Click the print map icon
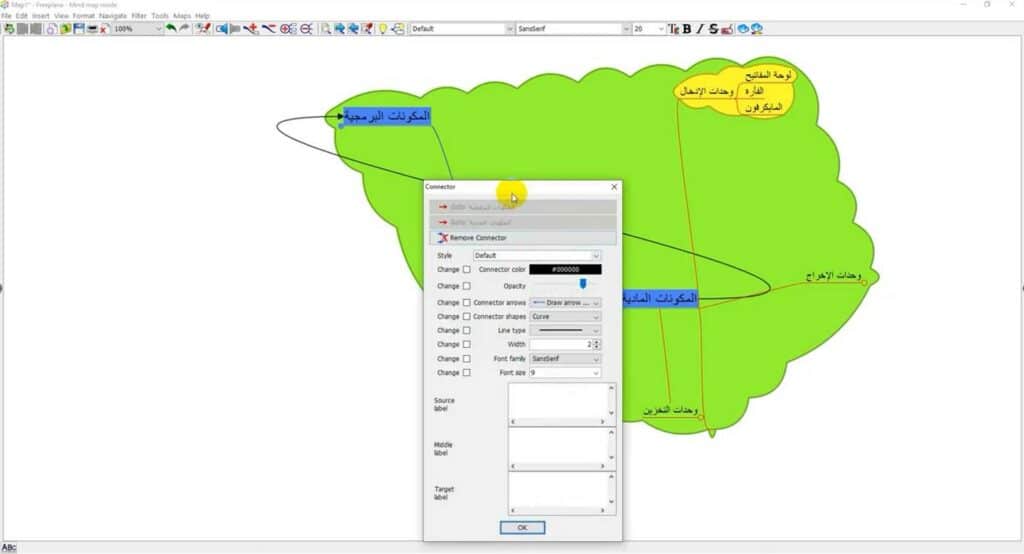 (93, 29)
